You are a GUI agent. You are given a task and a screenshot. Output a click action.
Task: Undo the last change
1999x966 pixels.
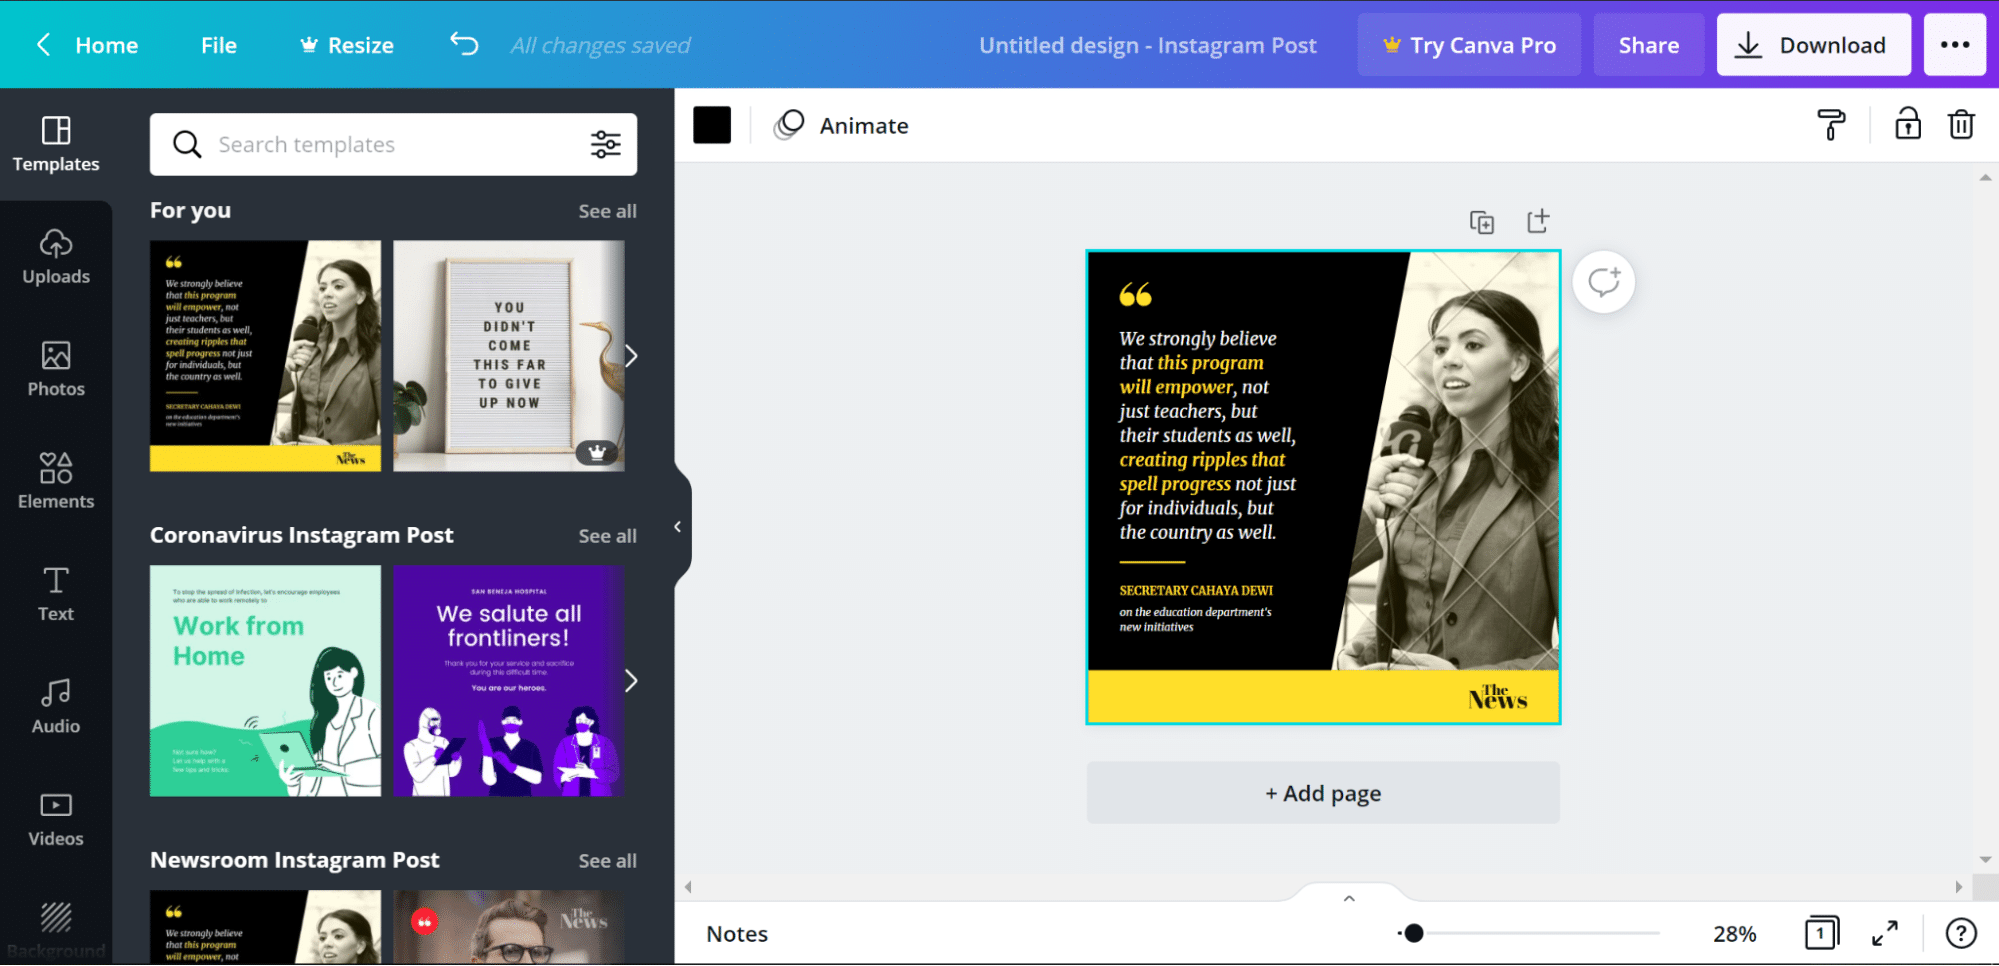click(464, 44)
